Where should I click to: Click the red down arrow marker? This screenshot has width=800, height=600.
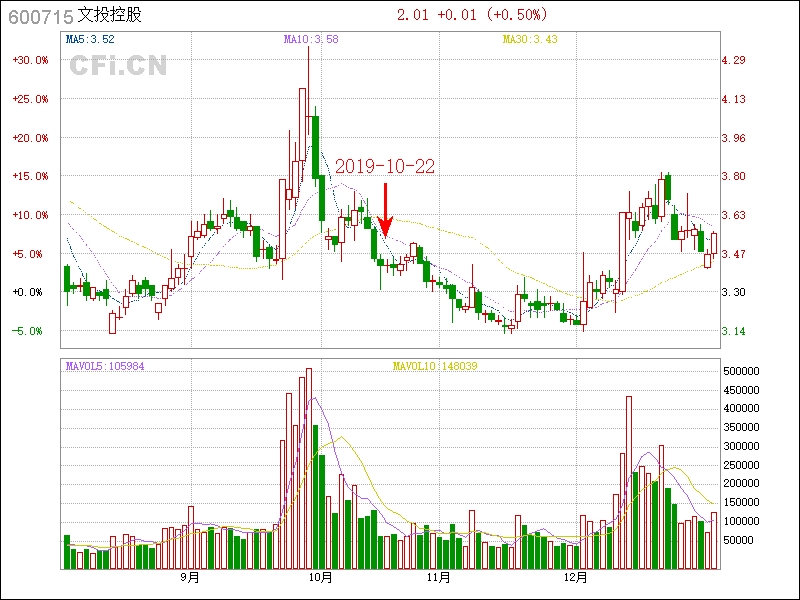pos(386,210)
